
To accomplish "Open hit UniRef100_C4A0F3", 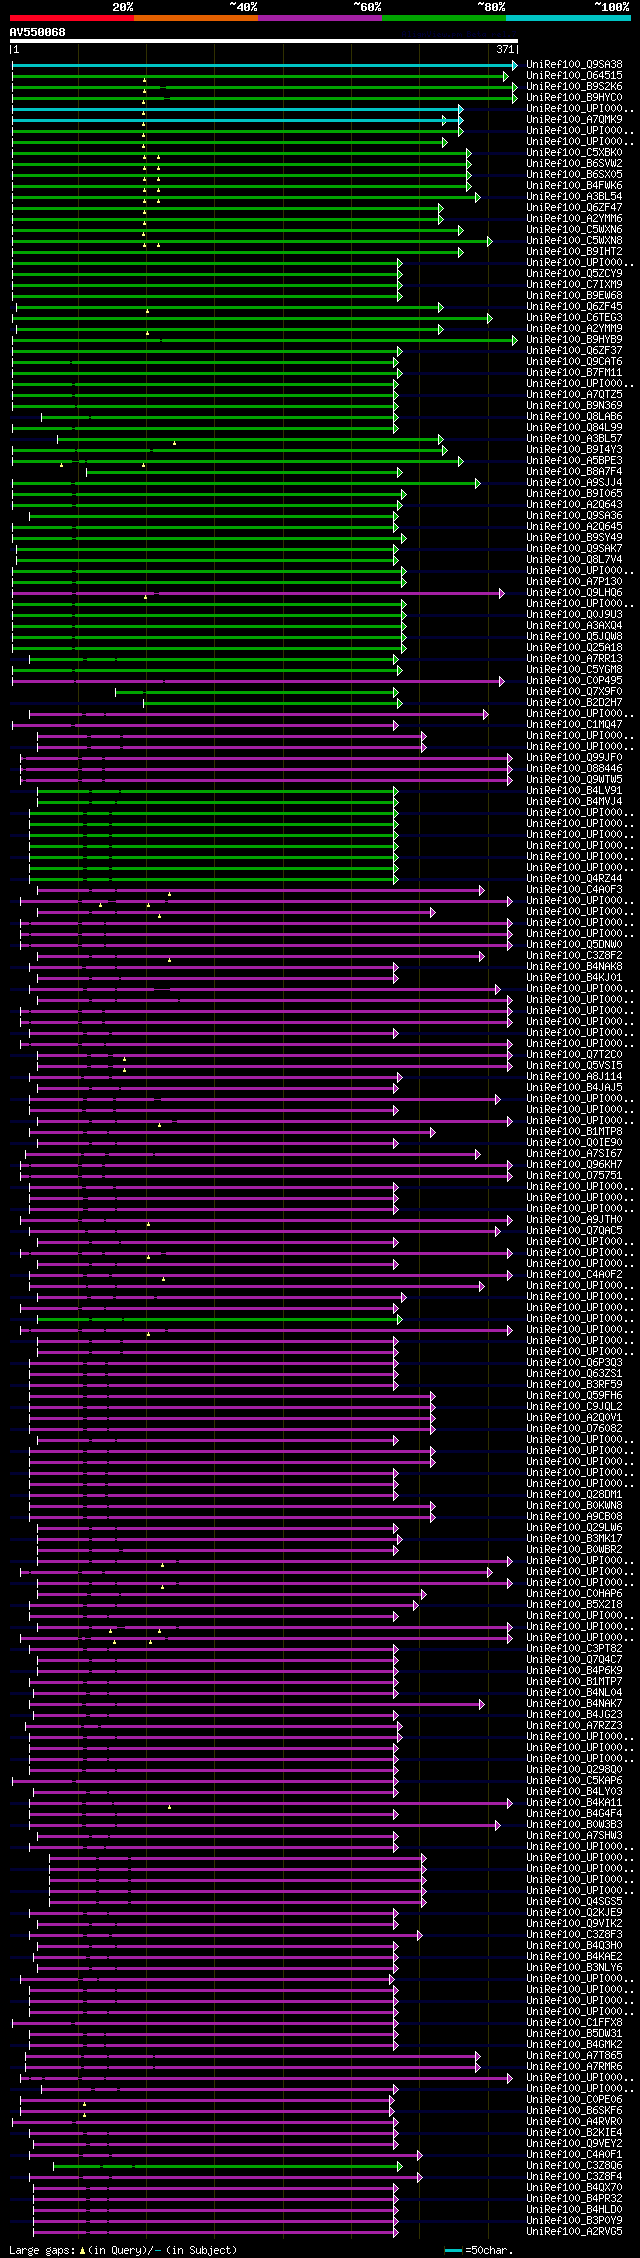I will tap(574, 889).
